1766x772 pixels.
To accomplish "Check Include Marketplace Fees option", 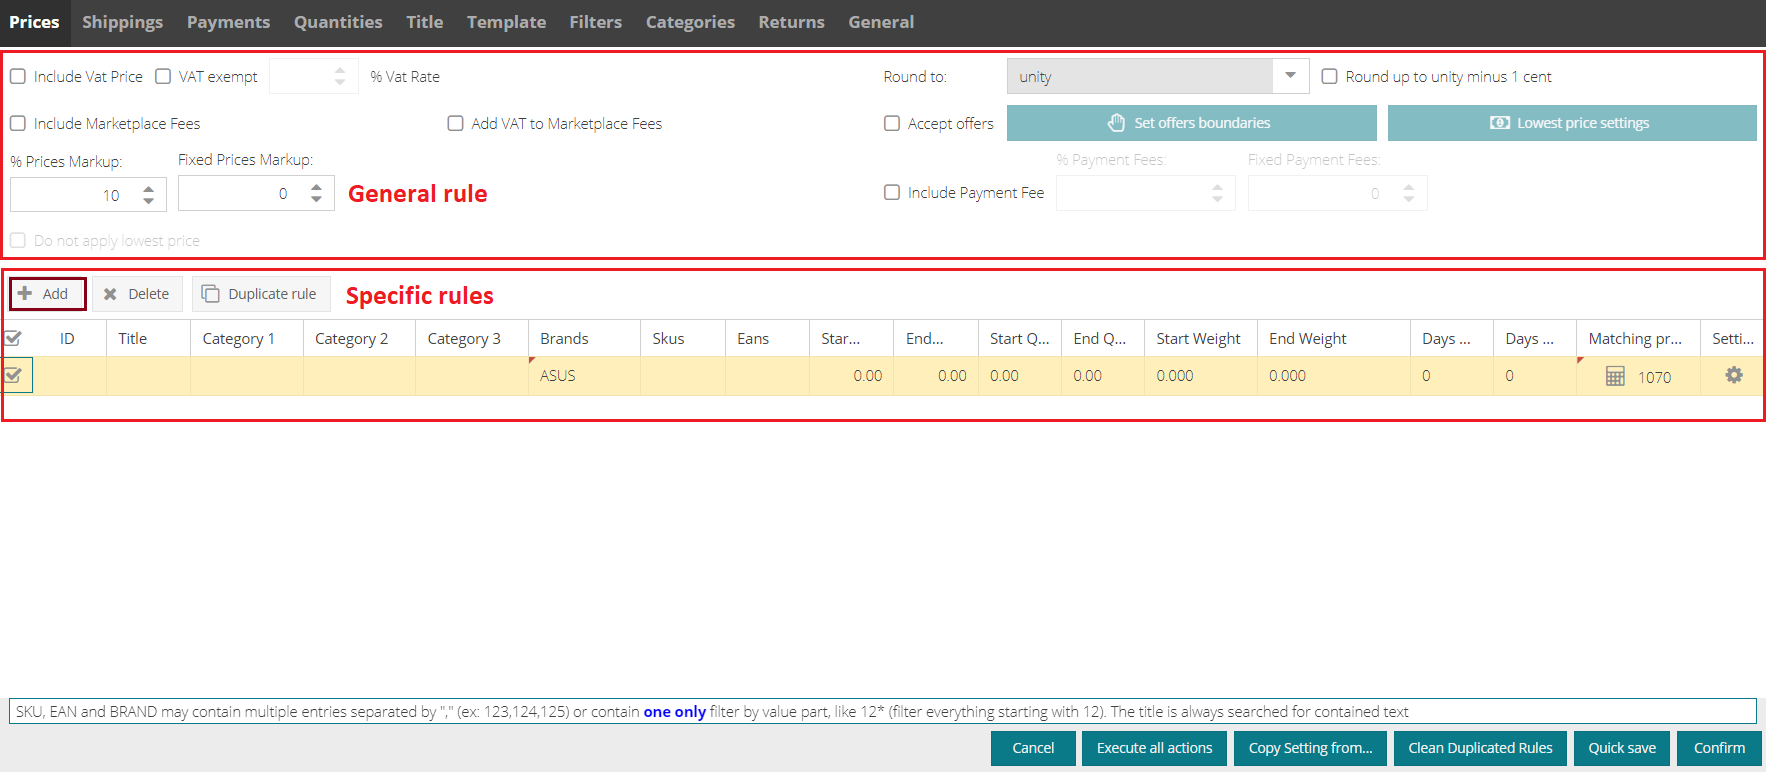I will 18,124.
